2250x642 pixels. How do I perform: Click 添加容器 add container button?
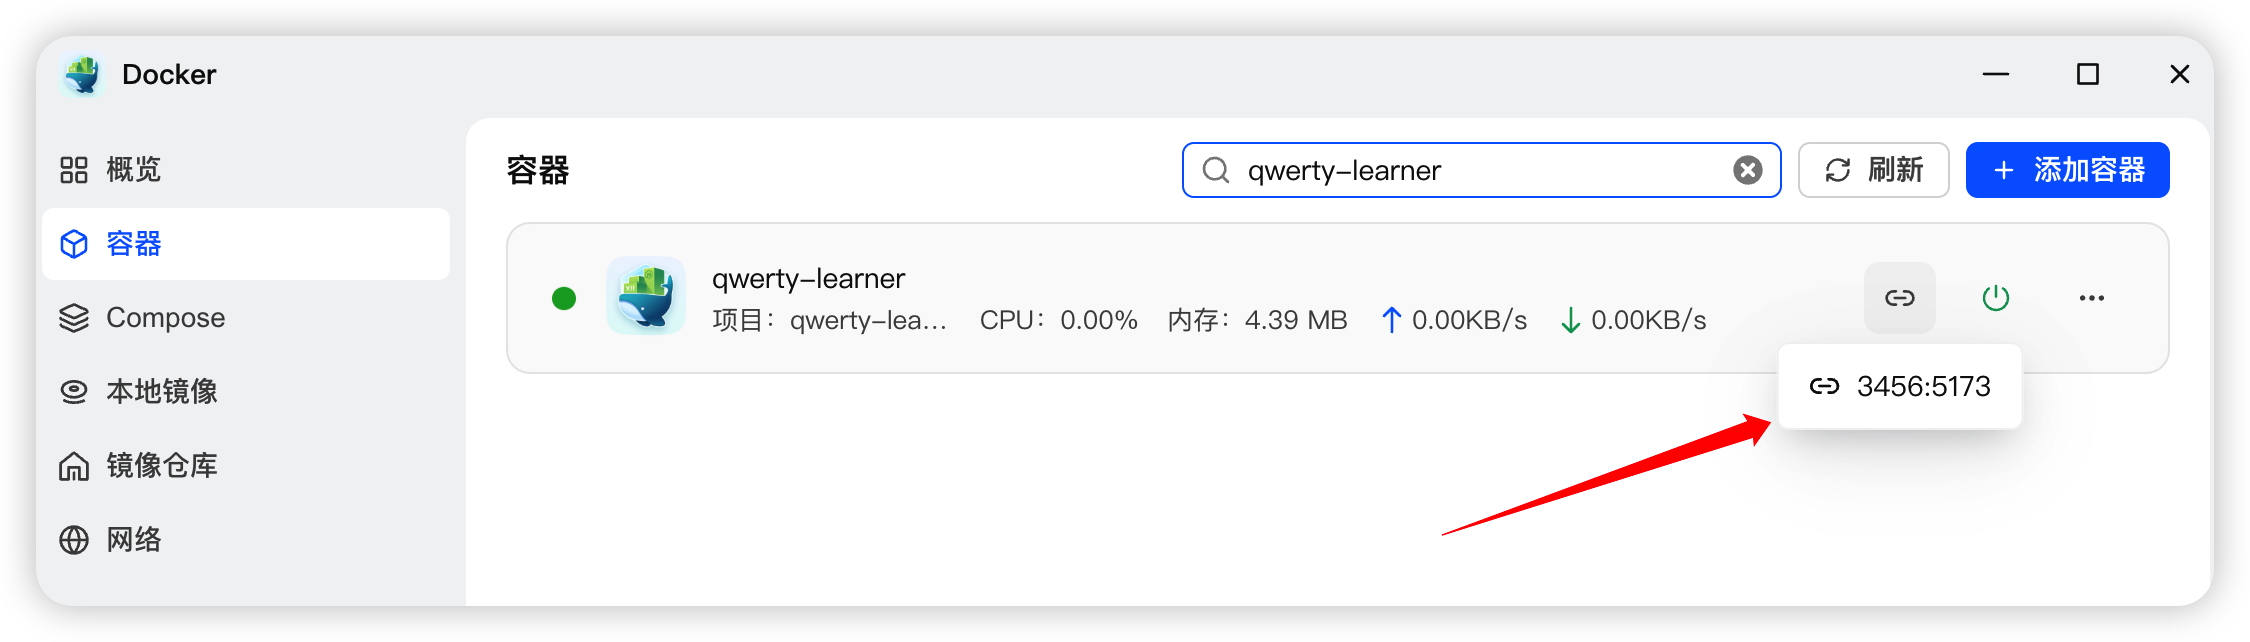pos(2067,171)
